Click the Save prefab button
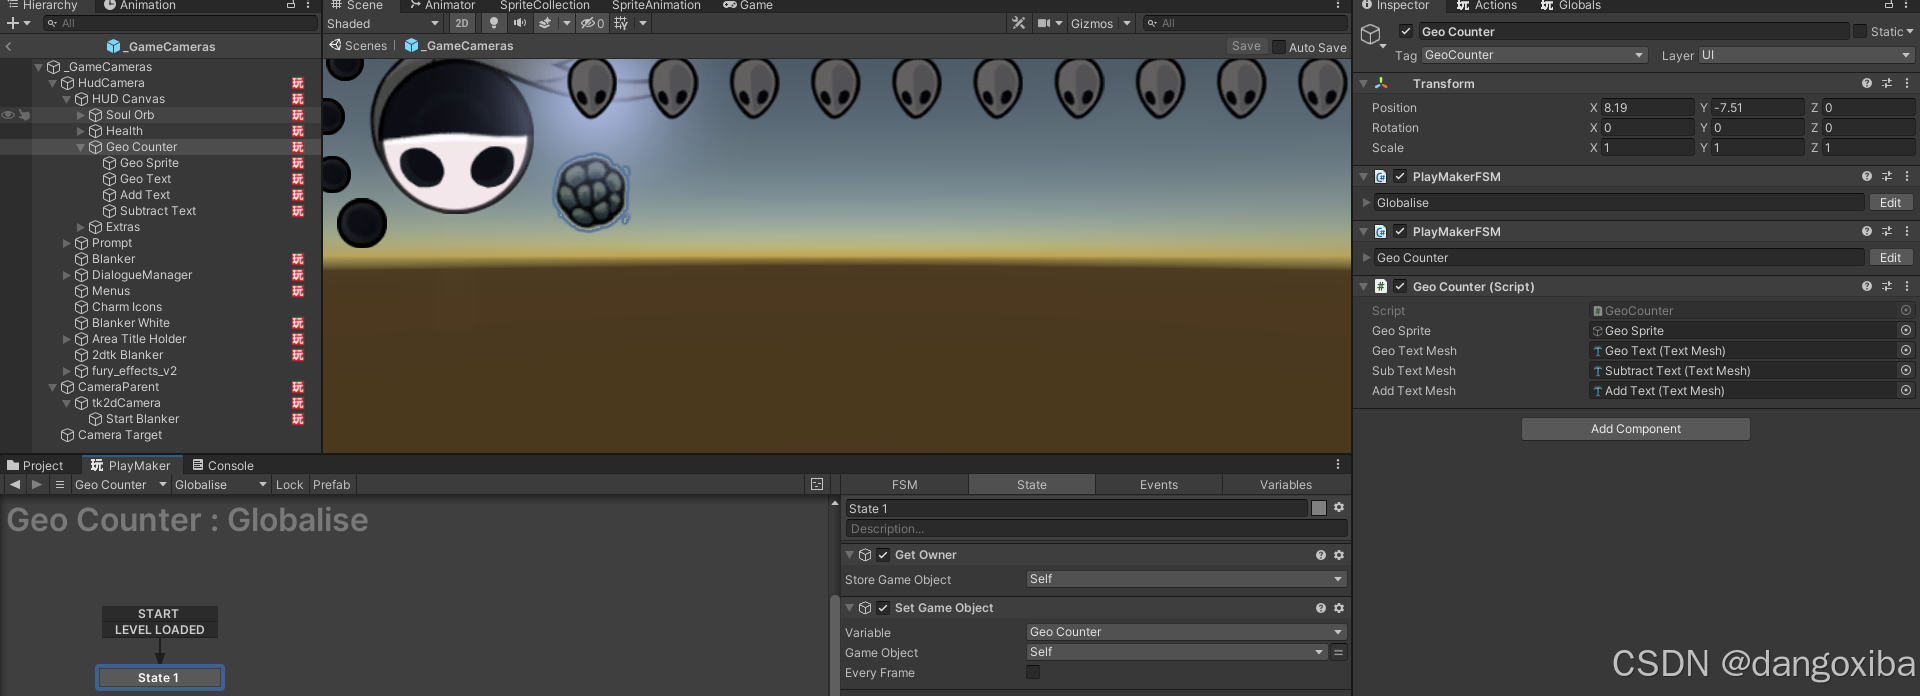This screenshot has height=696, width=1920. tap(1246, 46)
